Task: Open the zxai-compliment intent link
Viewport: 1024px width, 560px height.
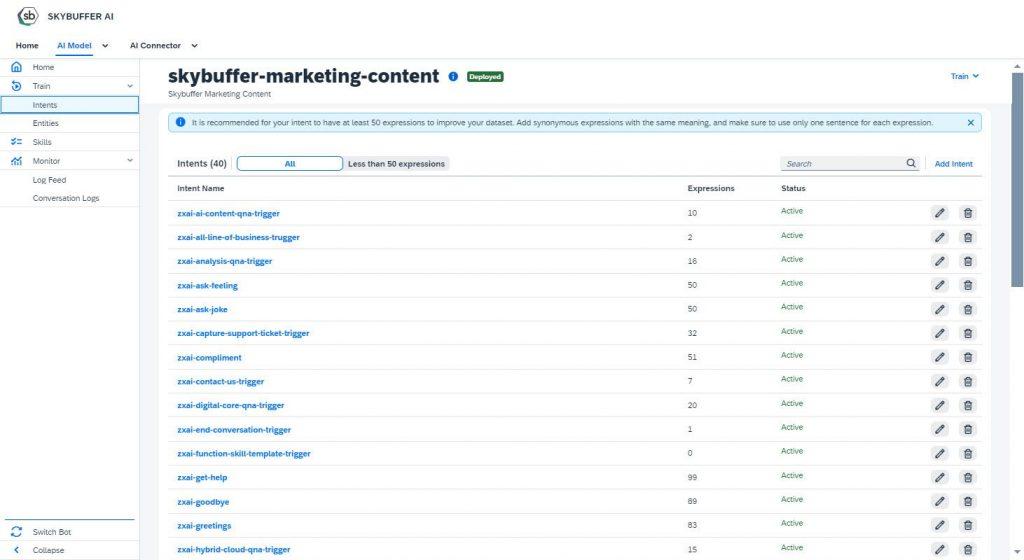Action: [210, 358]
